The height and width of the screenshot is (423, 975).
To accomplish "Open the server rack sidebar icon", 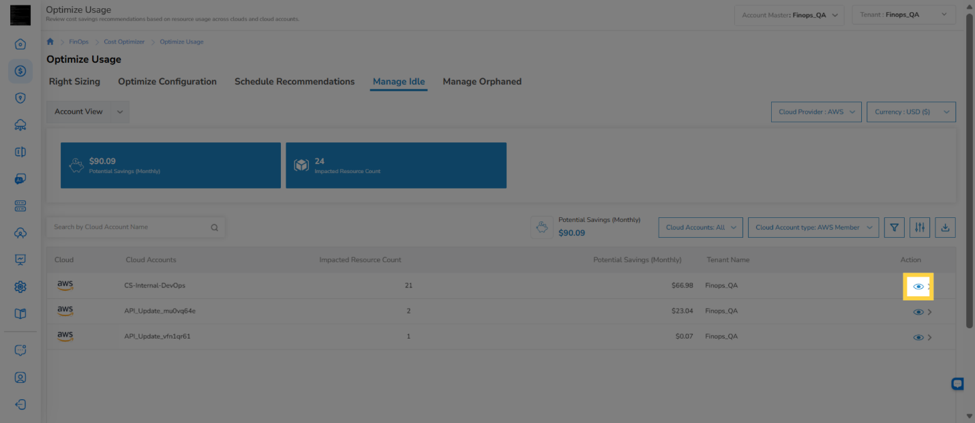I will point(20,206).
